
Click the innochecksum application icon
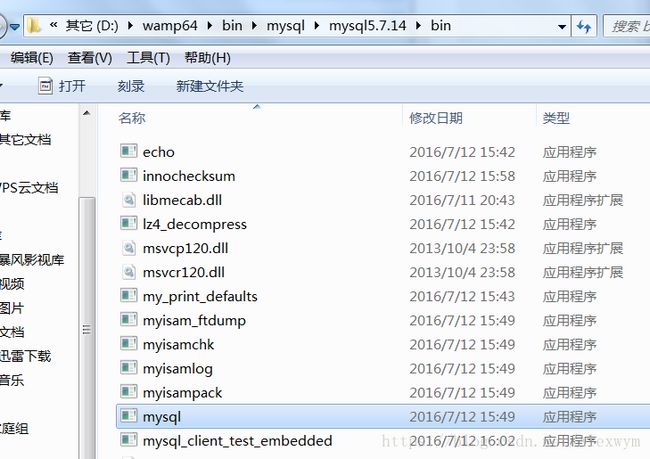point(129,175)
